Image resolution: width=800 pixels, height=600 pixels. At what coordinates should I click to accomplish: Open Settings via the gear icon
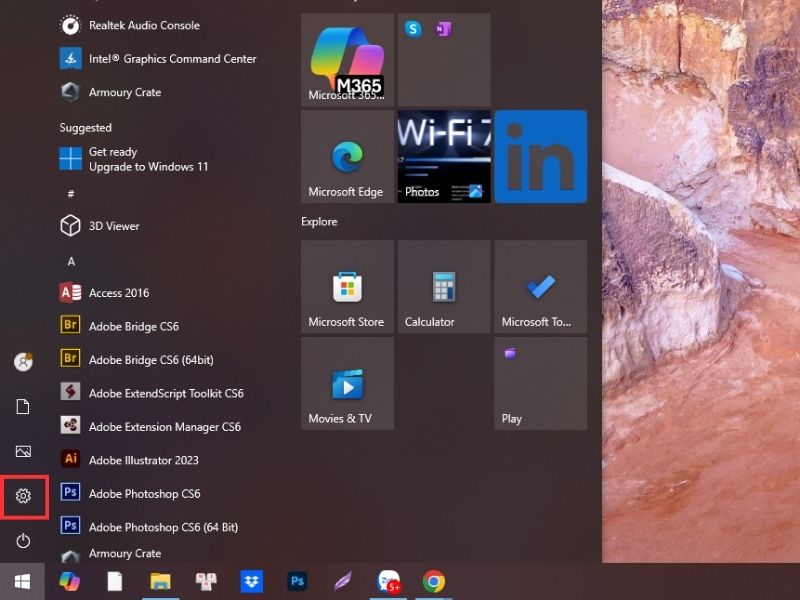coord(23,496)
